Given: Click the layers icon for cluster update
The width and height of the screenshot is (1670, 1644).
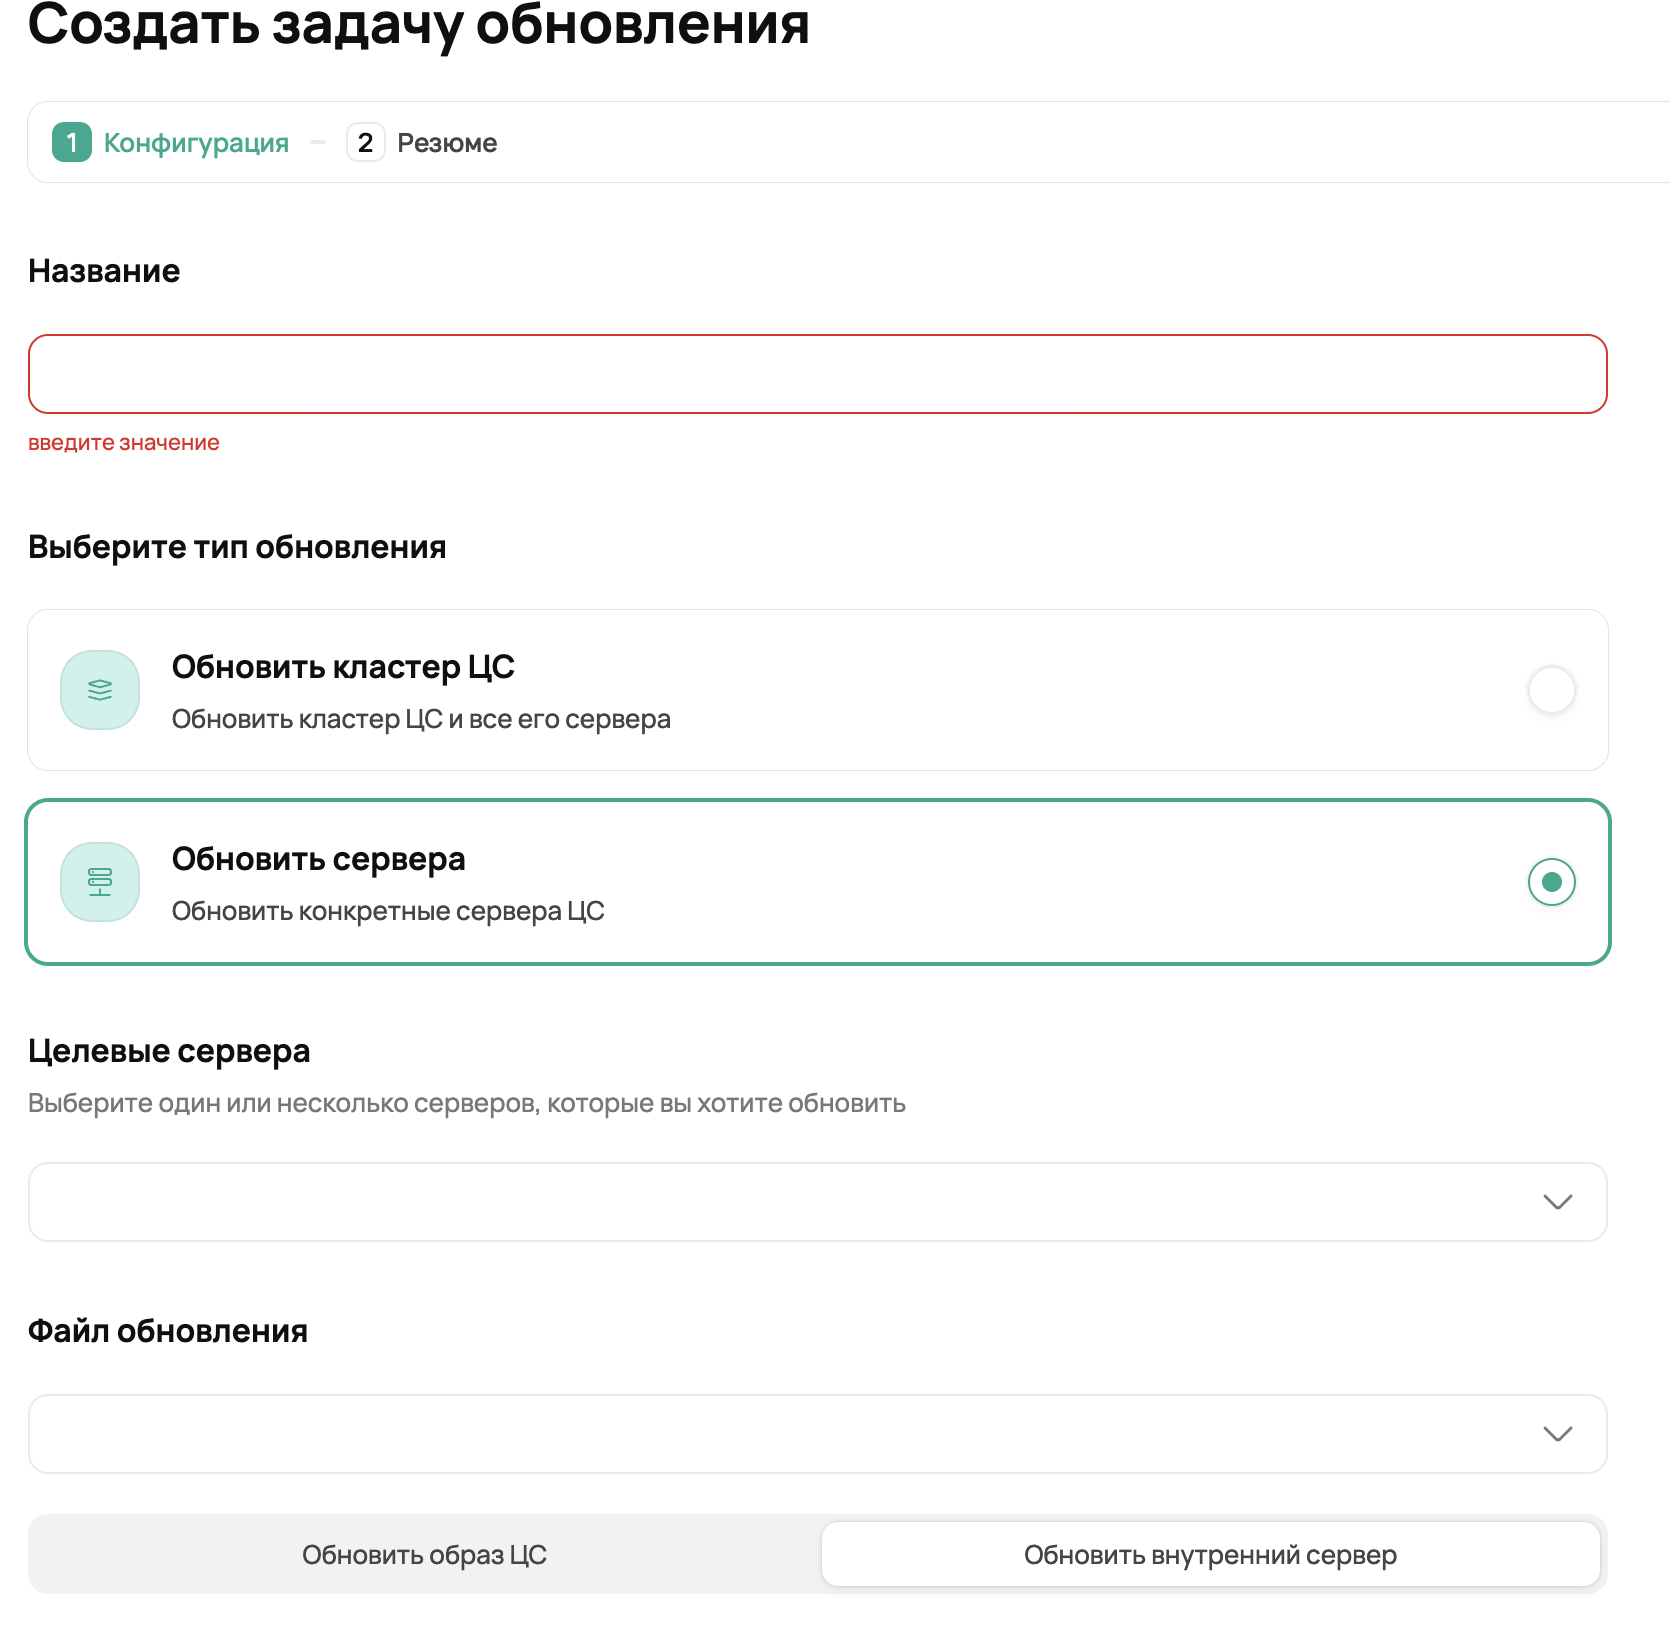Looking at the screenshot, I should click(100, 690).
